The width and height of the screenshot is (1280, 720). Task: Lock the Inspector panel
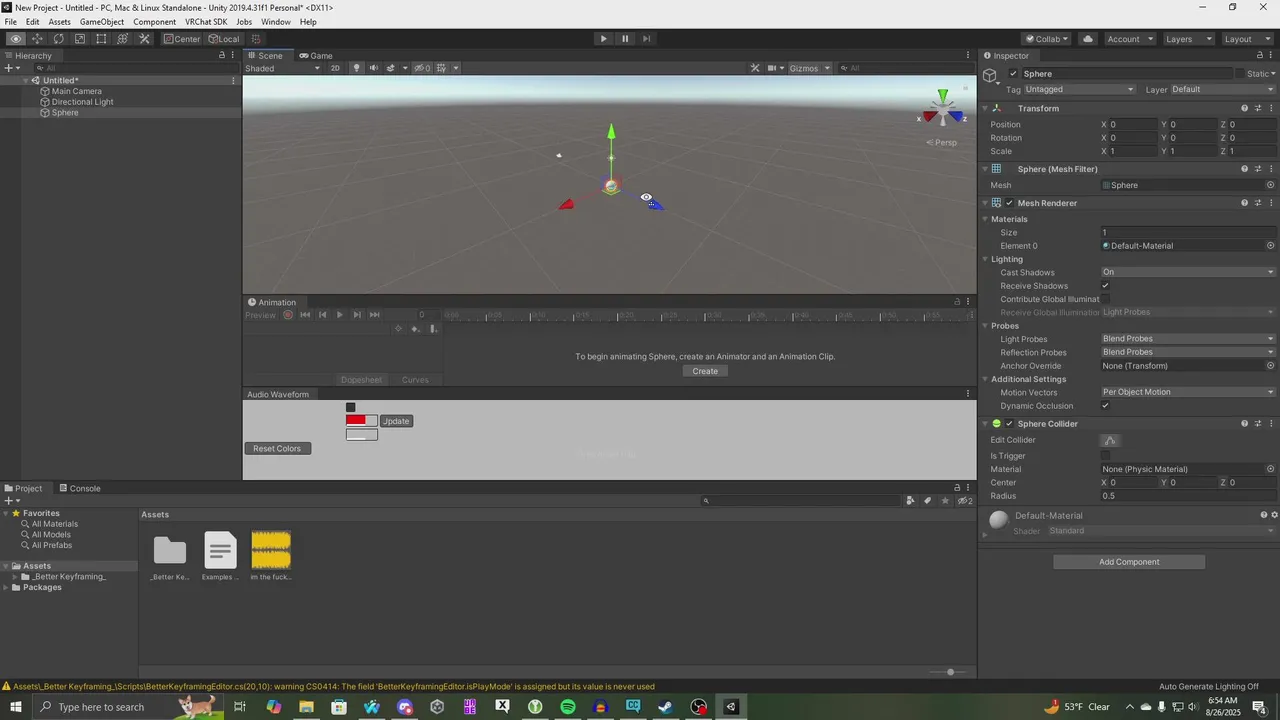point(1260,56)
